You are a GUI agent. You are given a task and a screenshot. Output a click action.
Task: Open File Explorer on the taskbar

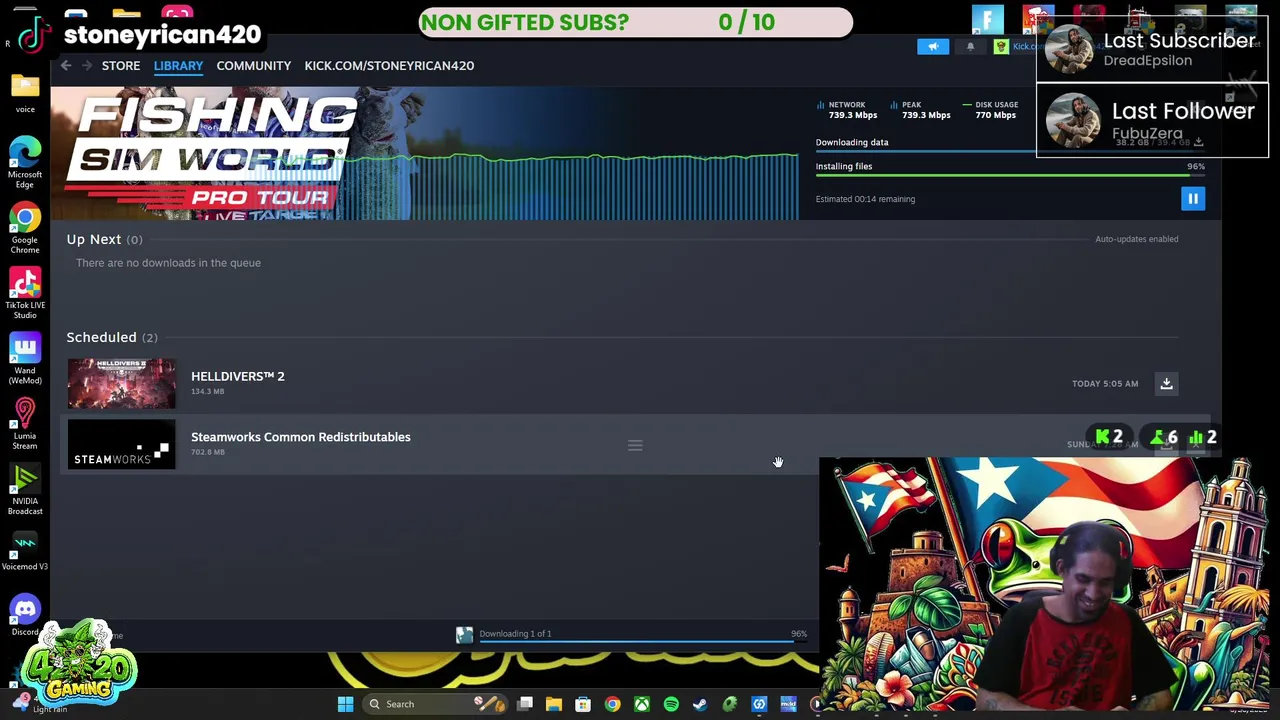pyautogui.click(x=554, y=704)
